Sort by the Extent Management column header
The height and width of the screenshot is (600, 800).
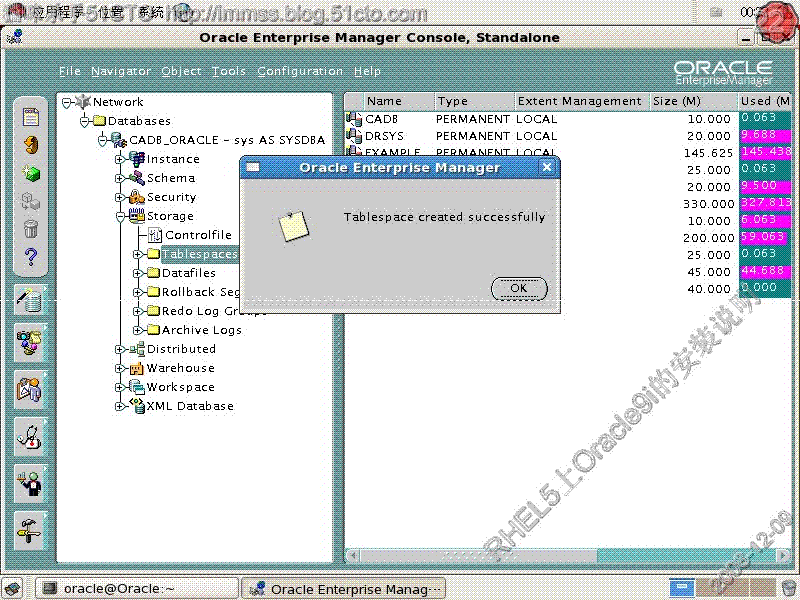582,102
